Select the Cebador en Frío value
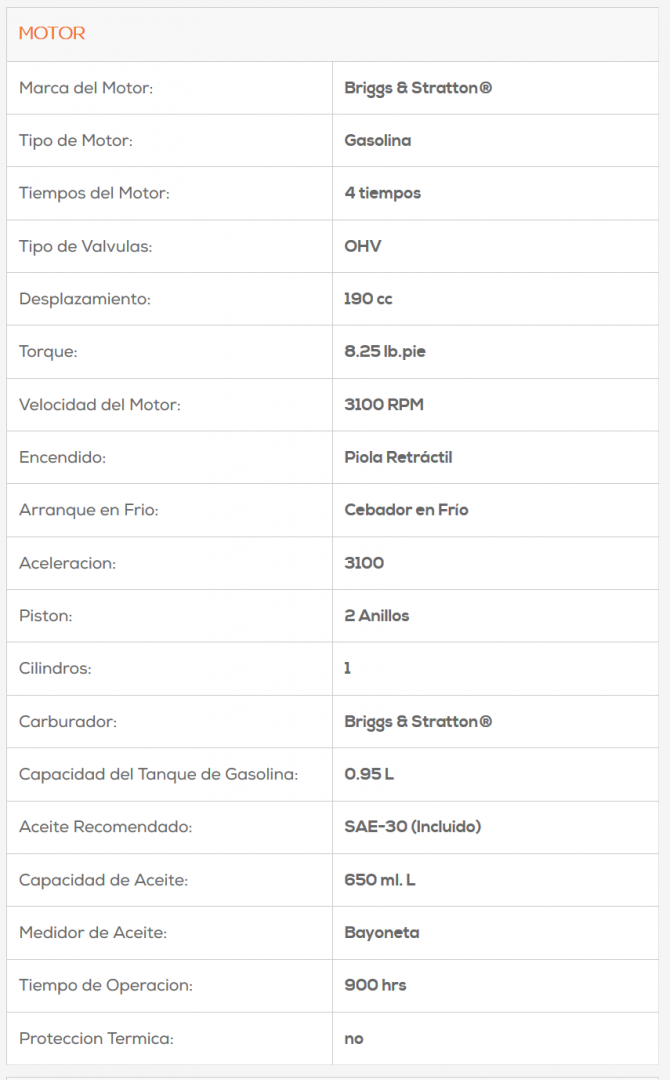The width and height of the screenshot is (670, 1080). [406, 510]
